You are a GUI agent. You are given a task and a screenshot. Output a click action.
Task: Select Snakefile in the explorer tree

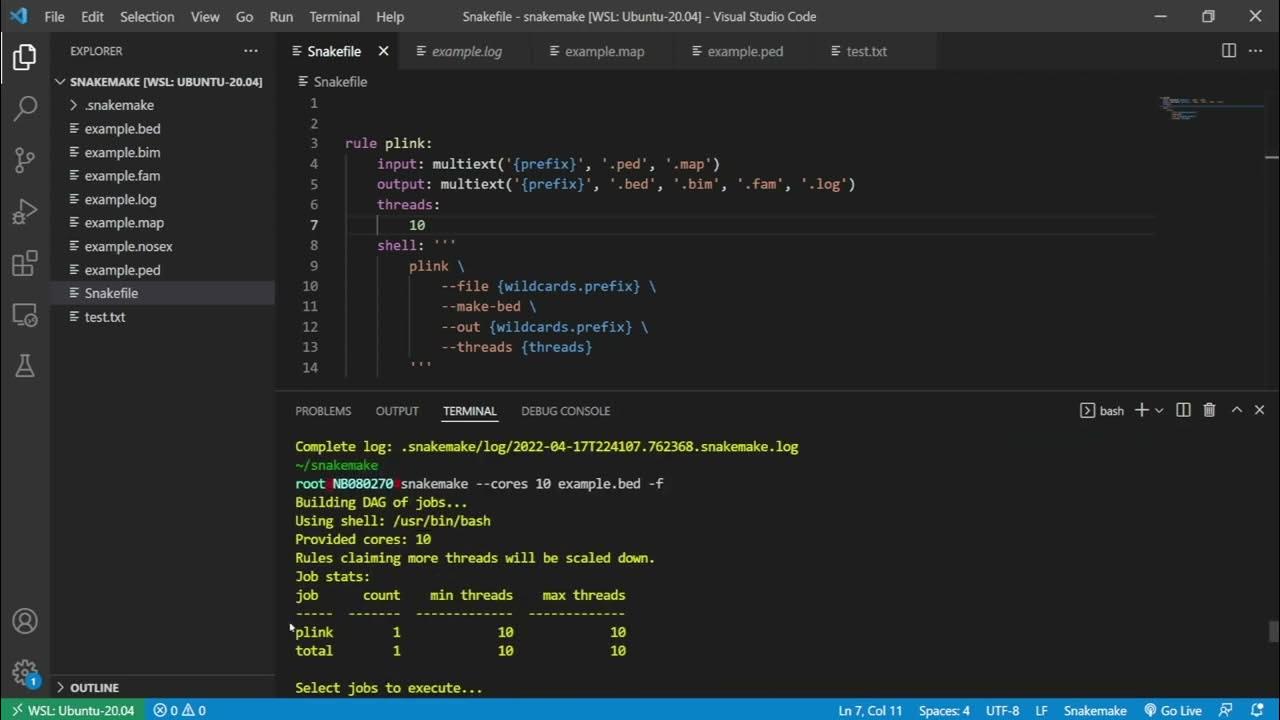(162, 293)
